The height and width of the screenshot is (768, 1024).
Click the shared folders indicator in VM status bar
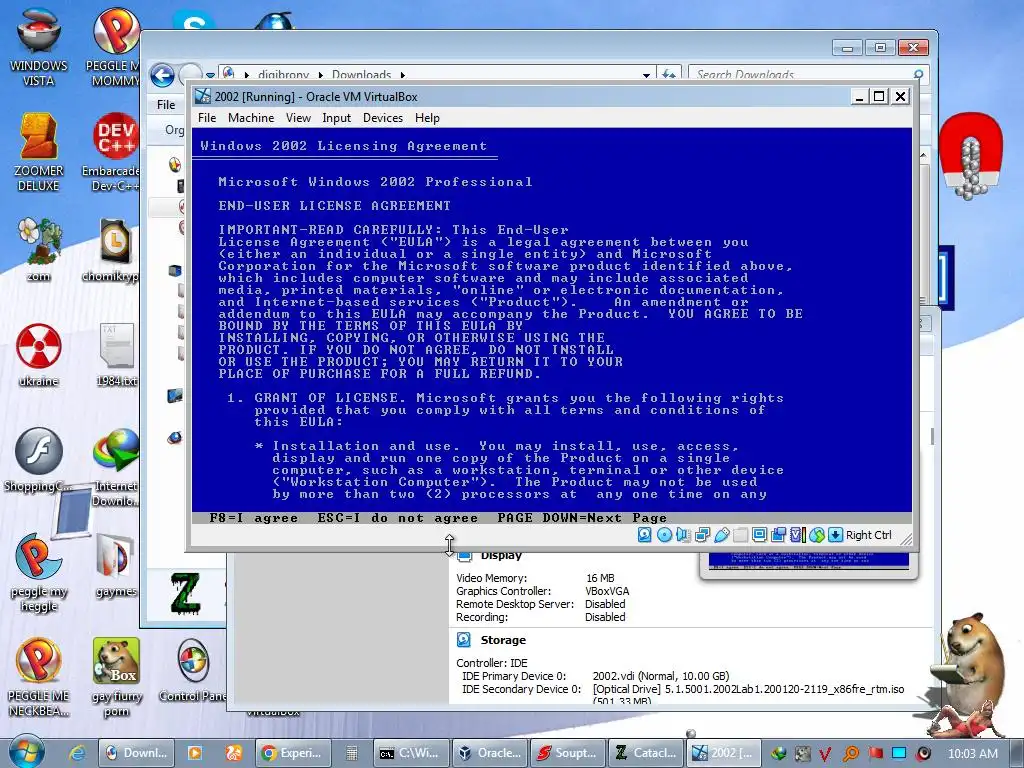tap(740, 535)
